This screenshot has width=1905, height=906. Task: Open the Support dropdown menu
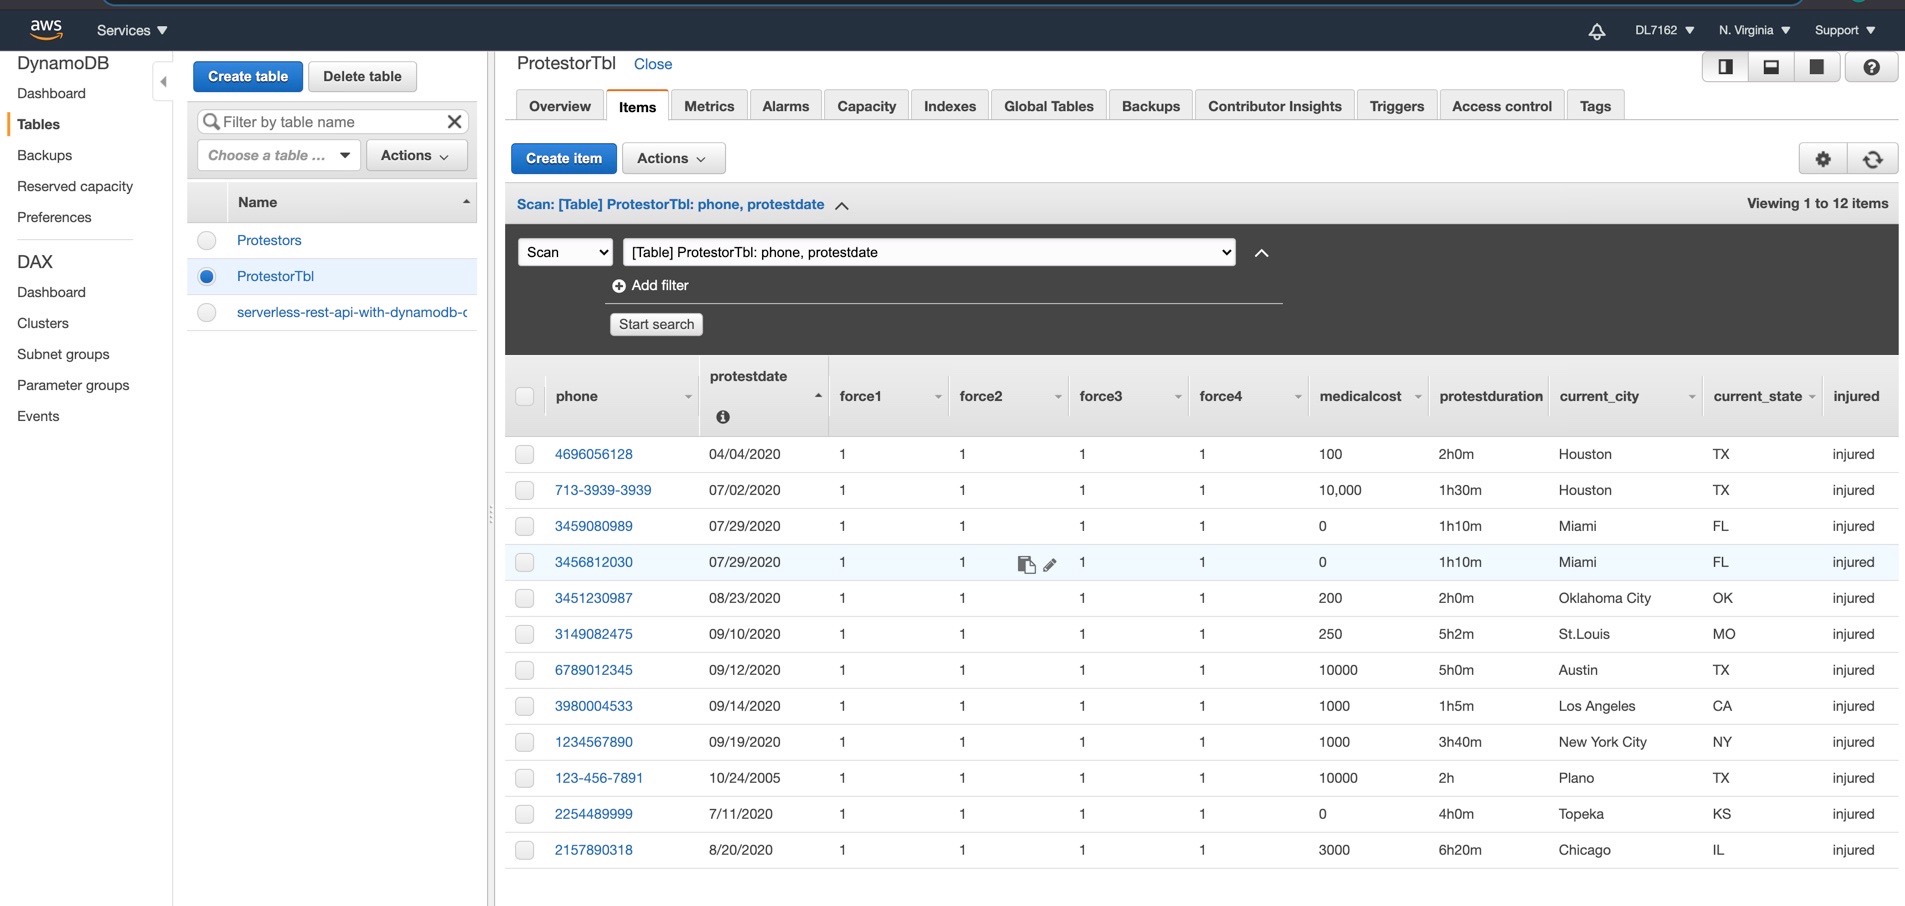[1845, 30]
